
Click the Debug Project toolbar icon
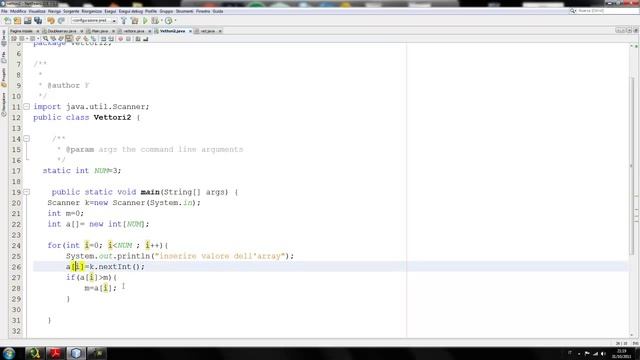155,20
